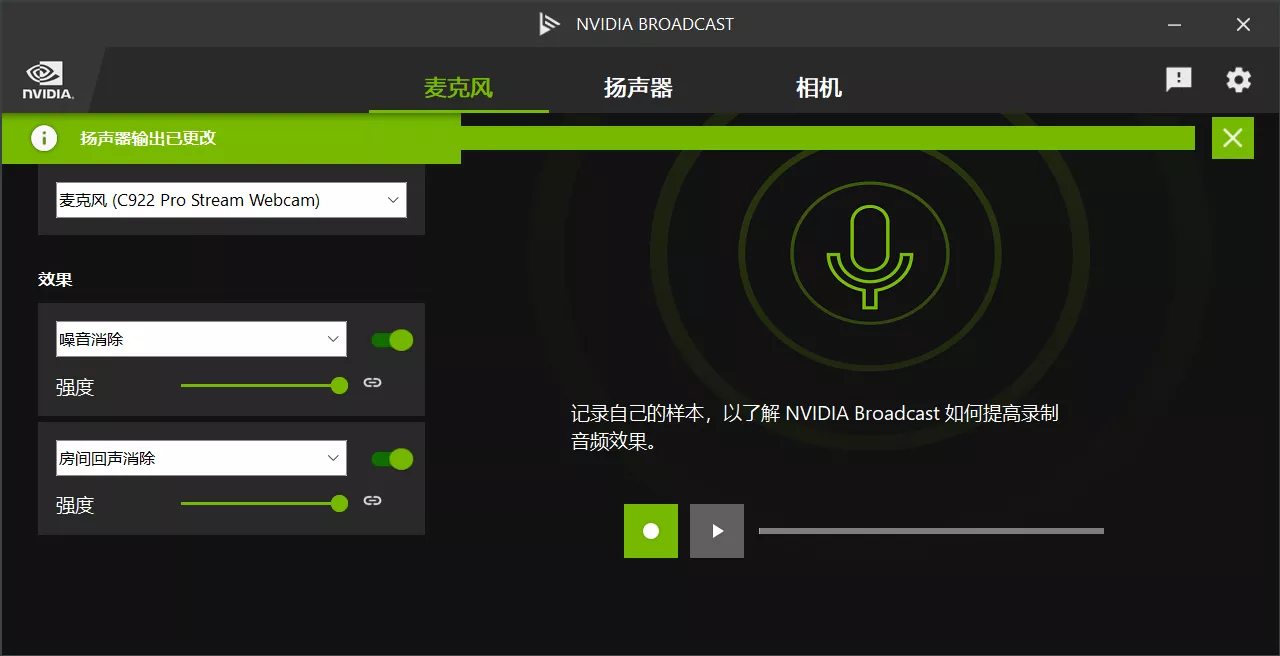Play the recorded audio sample
The height and width of the screenshot is (656, 1280).
pyautogui.click(x=717, y=531)
